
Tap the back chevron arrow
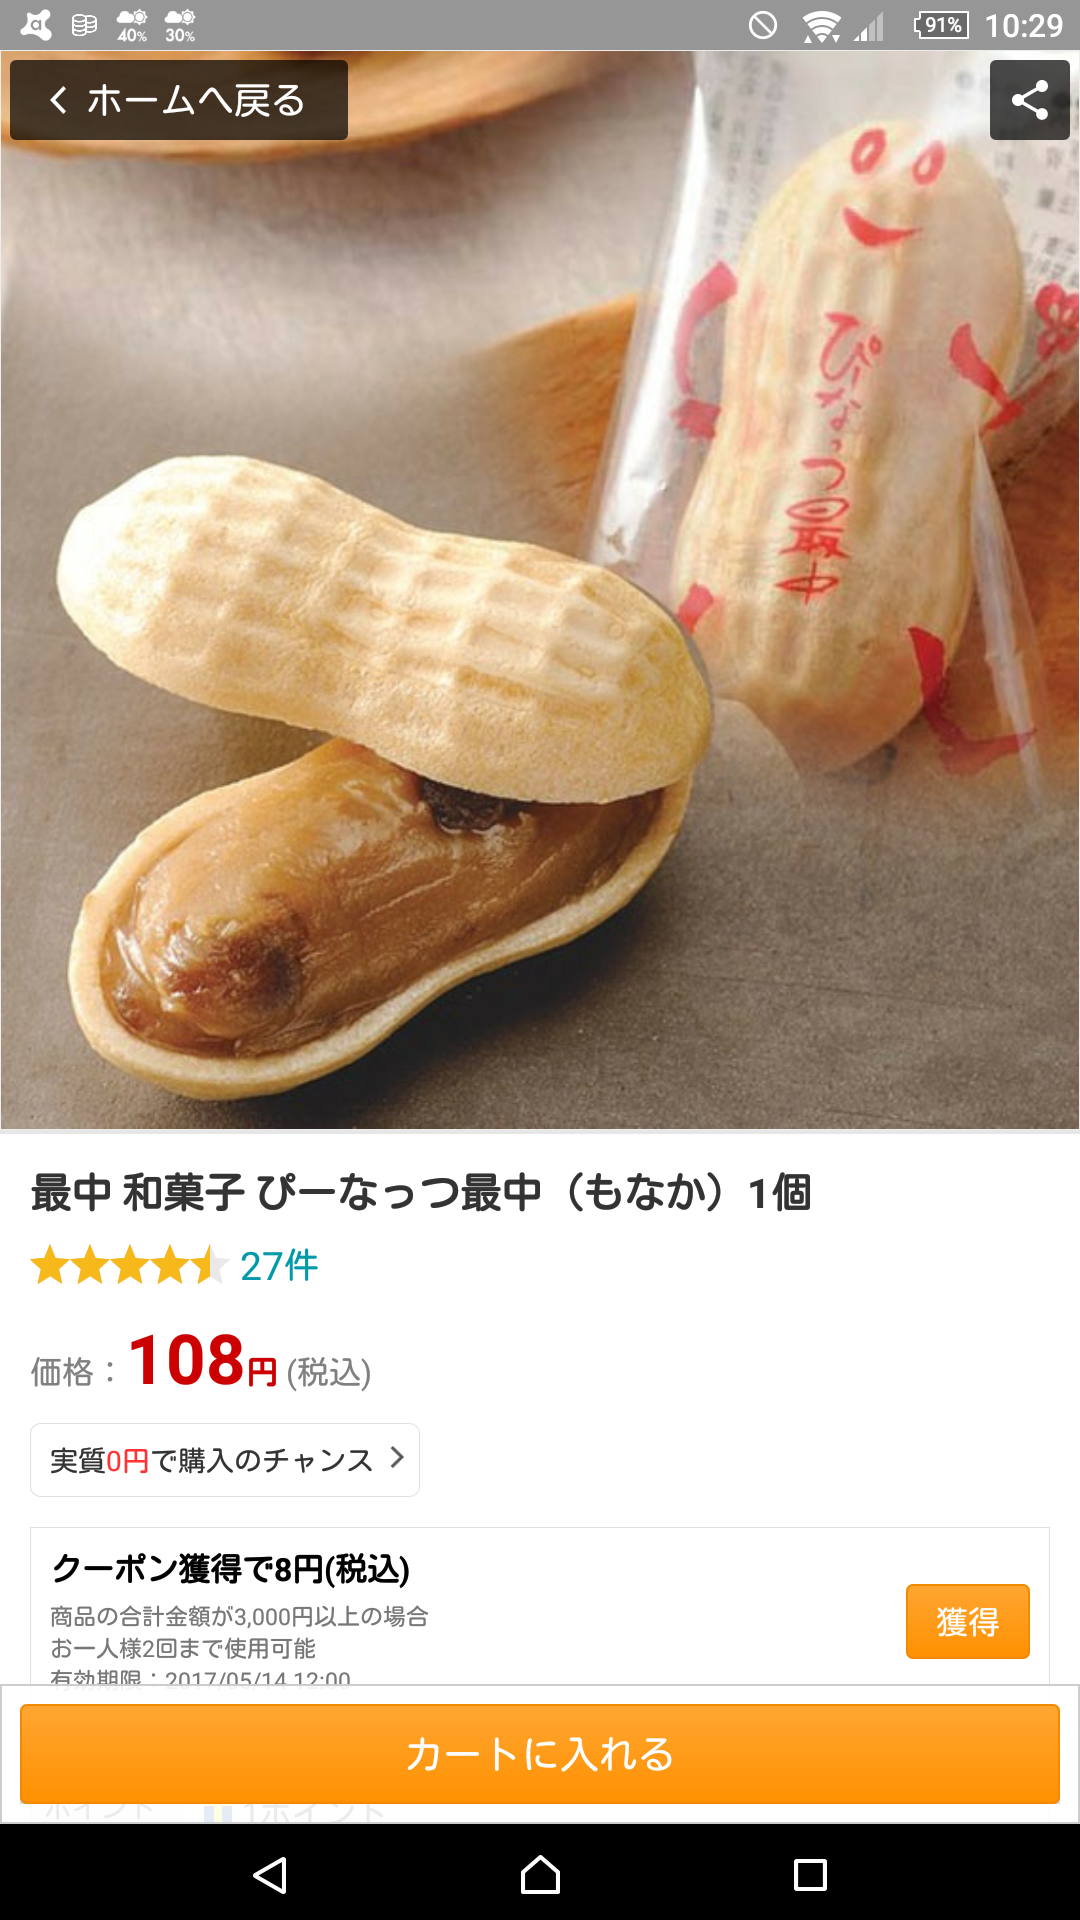(59, 100)
